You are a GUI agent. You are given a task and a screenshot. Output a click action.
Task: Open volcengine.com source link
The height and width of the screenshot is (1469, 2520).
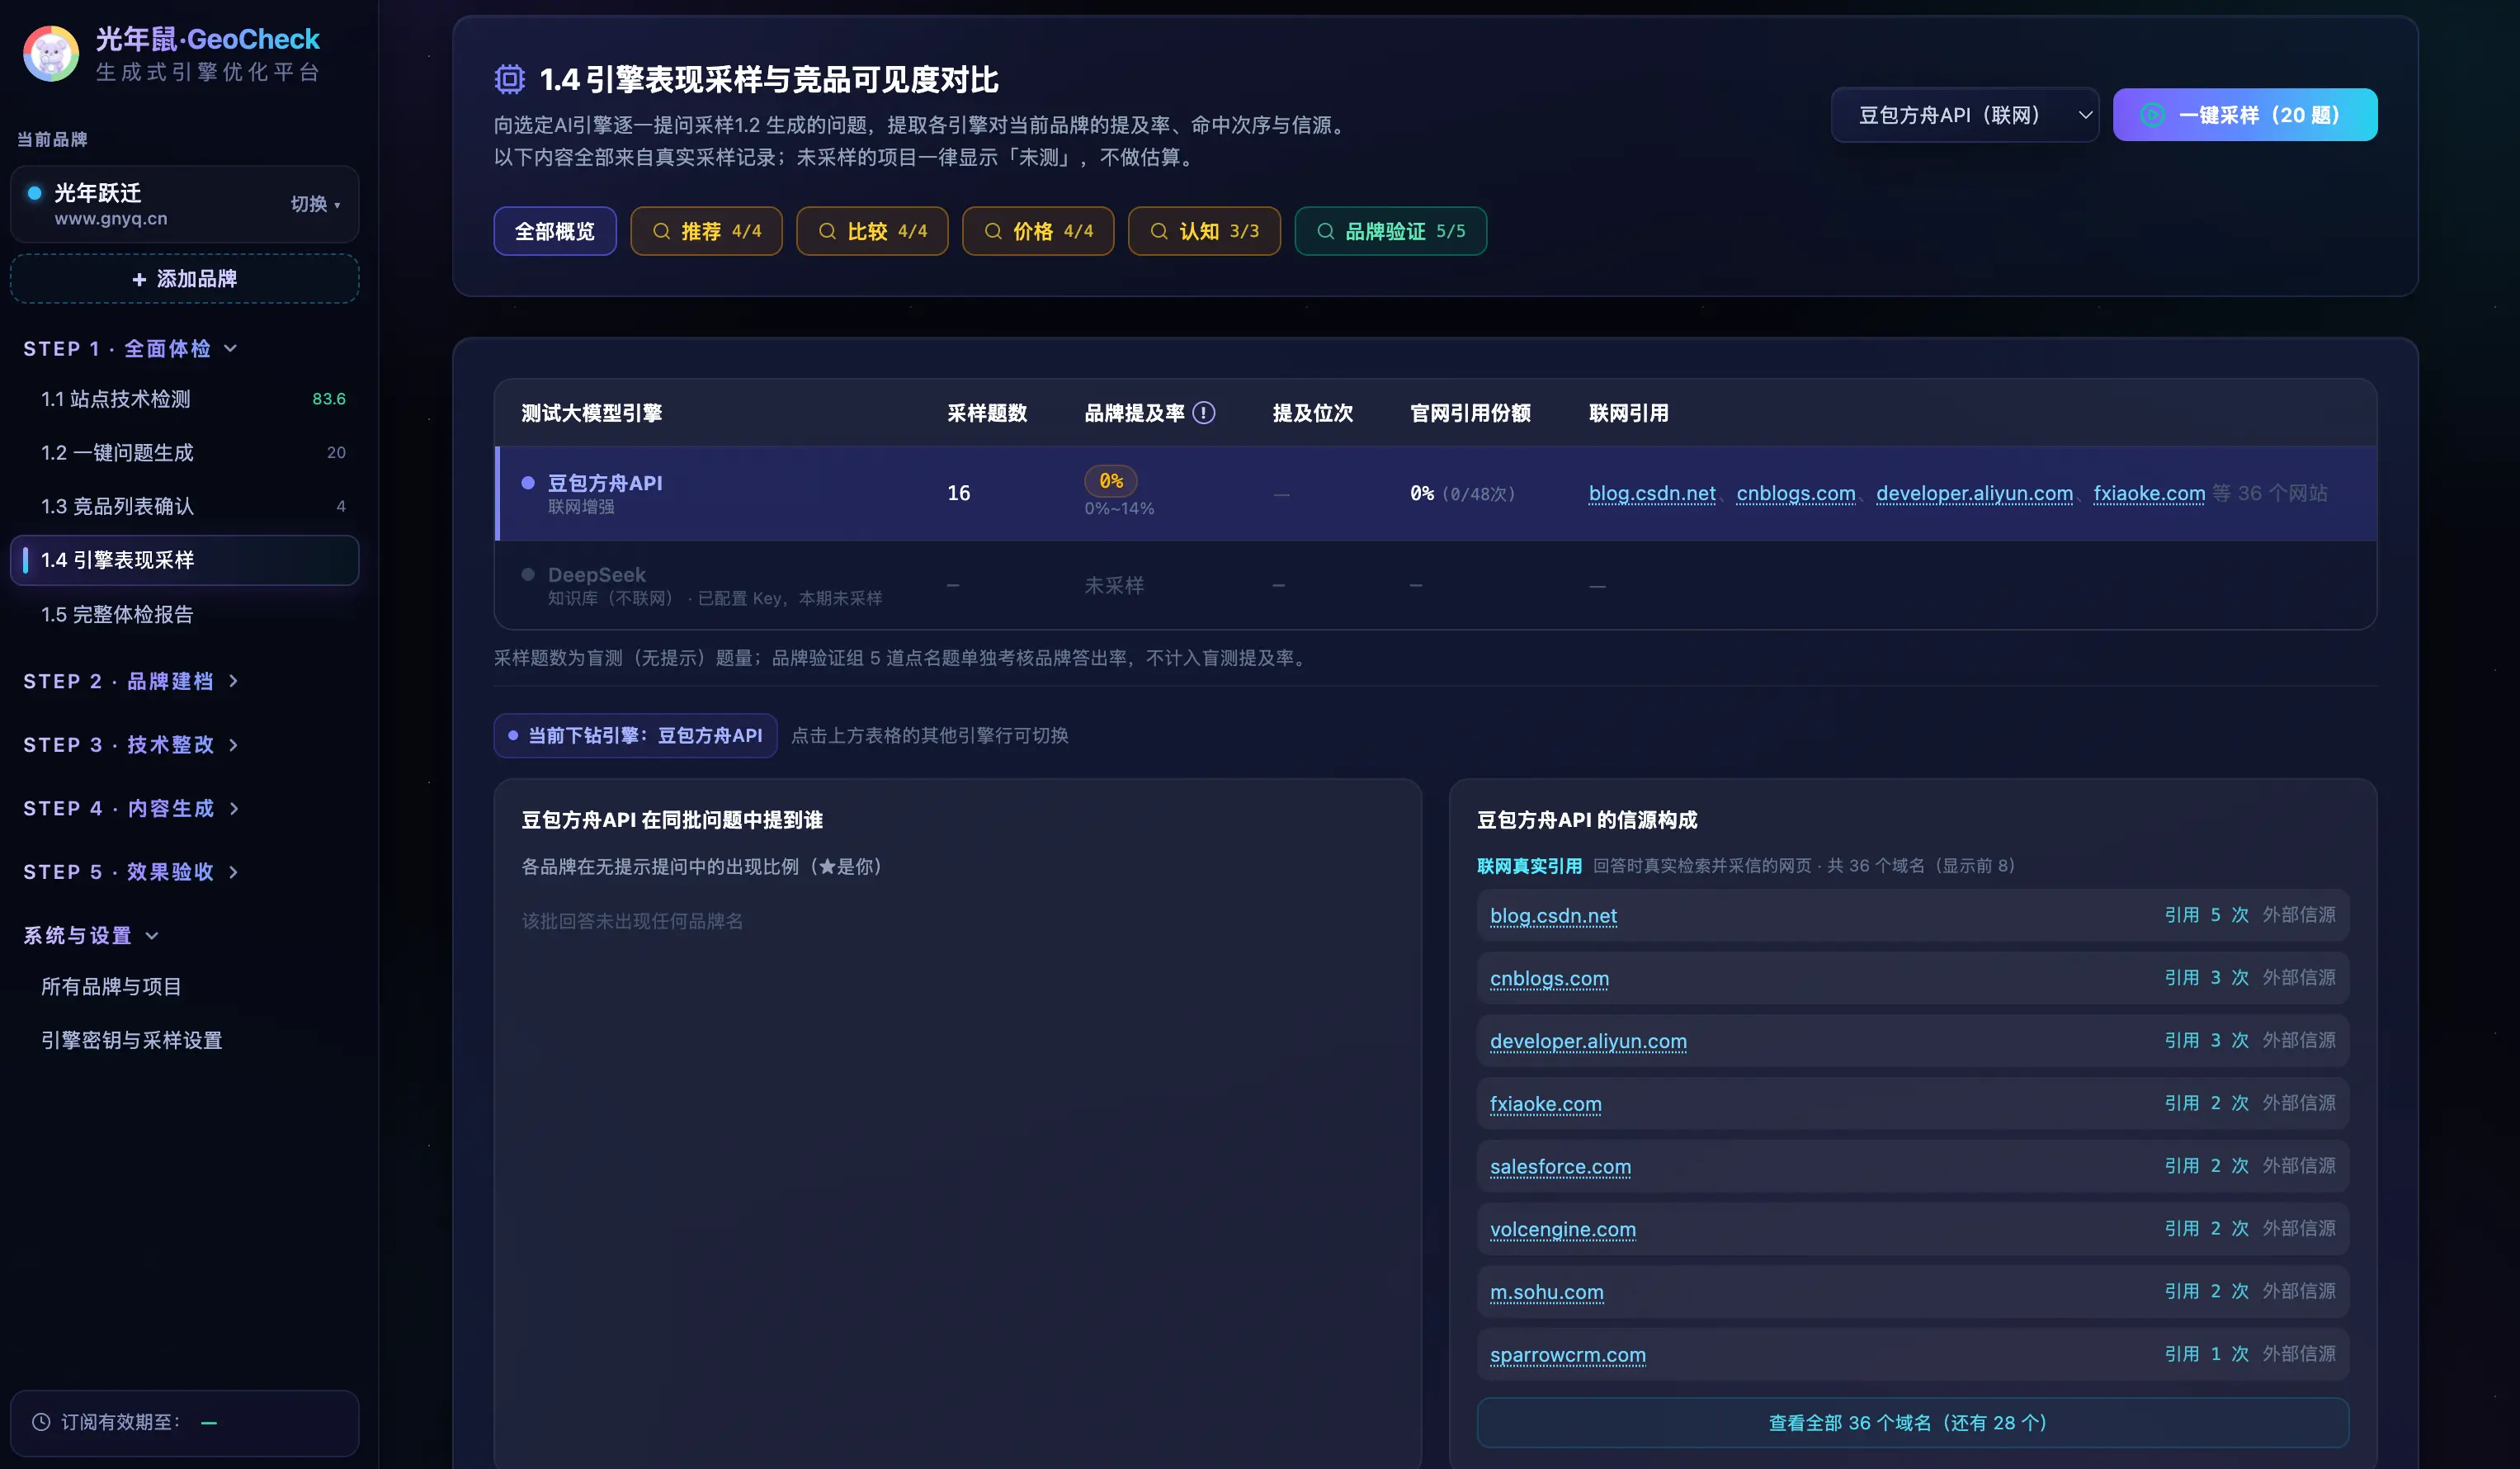[x=1563, y=1229]
